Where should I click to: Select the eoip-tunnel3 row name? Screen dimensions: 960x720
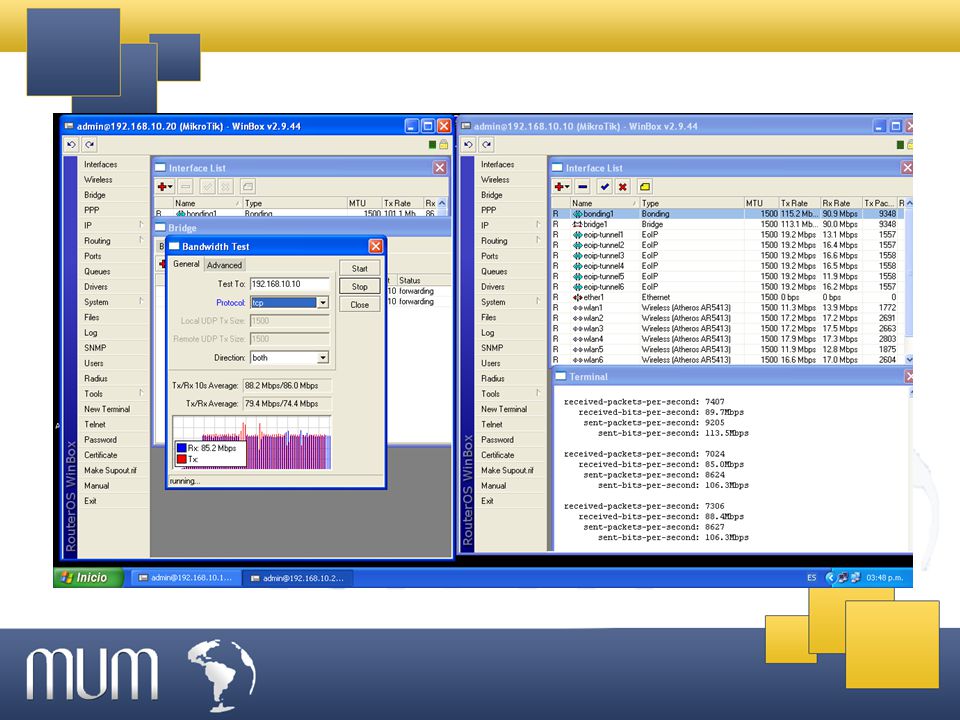(x=604, y=256)
